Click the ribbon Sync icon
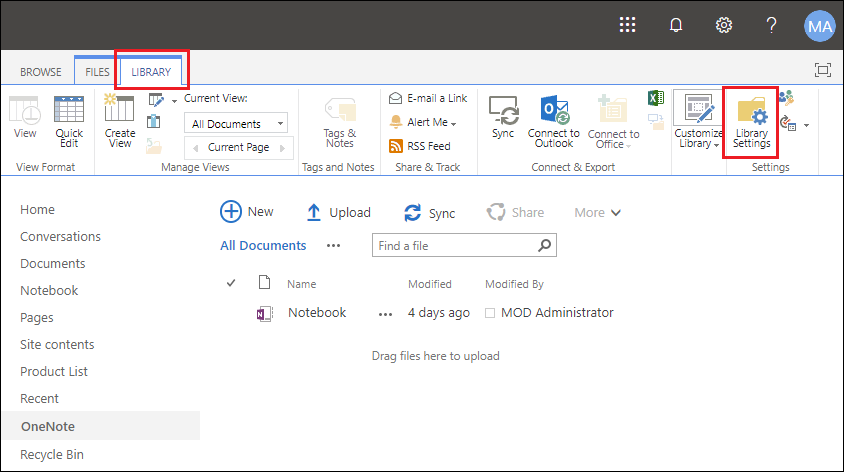This screenshot has height=472, width=844. pyautogui.click(x=503, y=110)
